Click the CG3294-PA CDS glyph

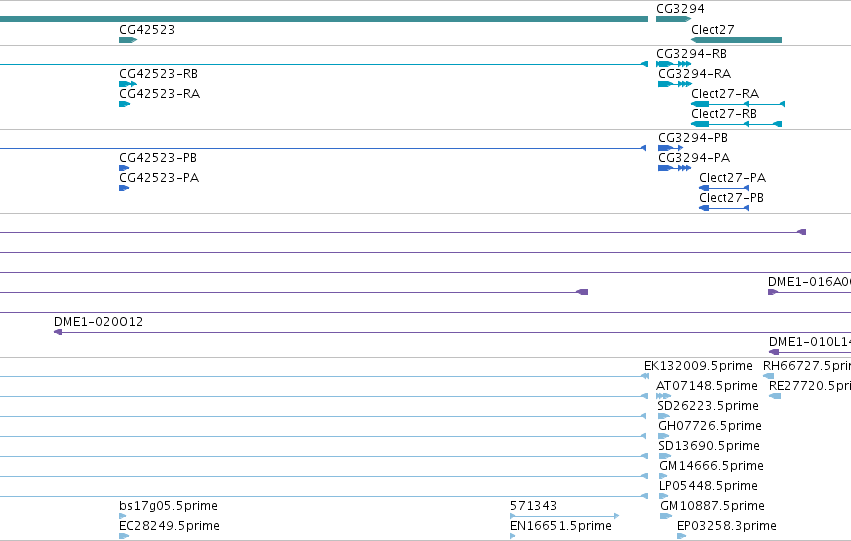point(675,168)
